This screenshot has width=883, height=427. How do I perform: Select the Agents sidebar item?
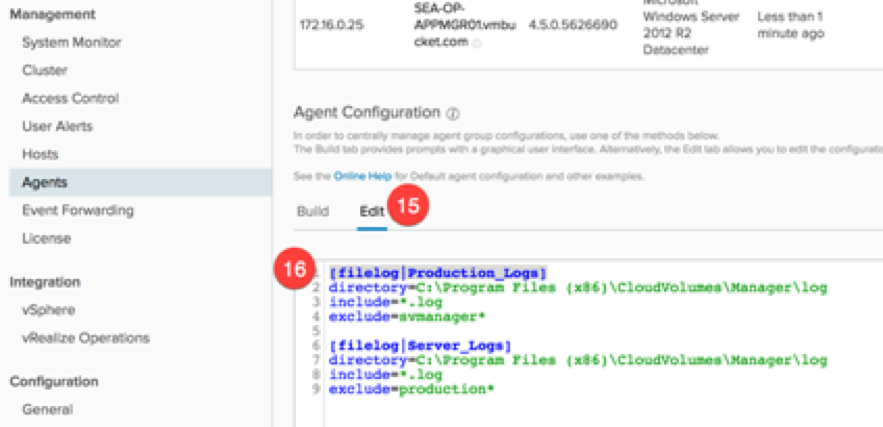45,183
